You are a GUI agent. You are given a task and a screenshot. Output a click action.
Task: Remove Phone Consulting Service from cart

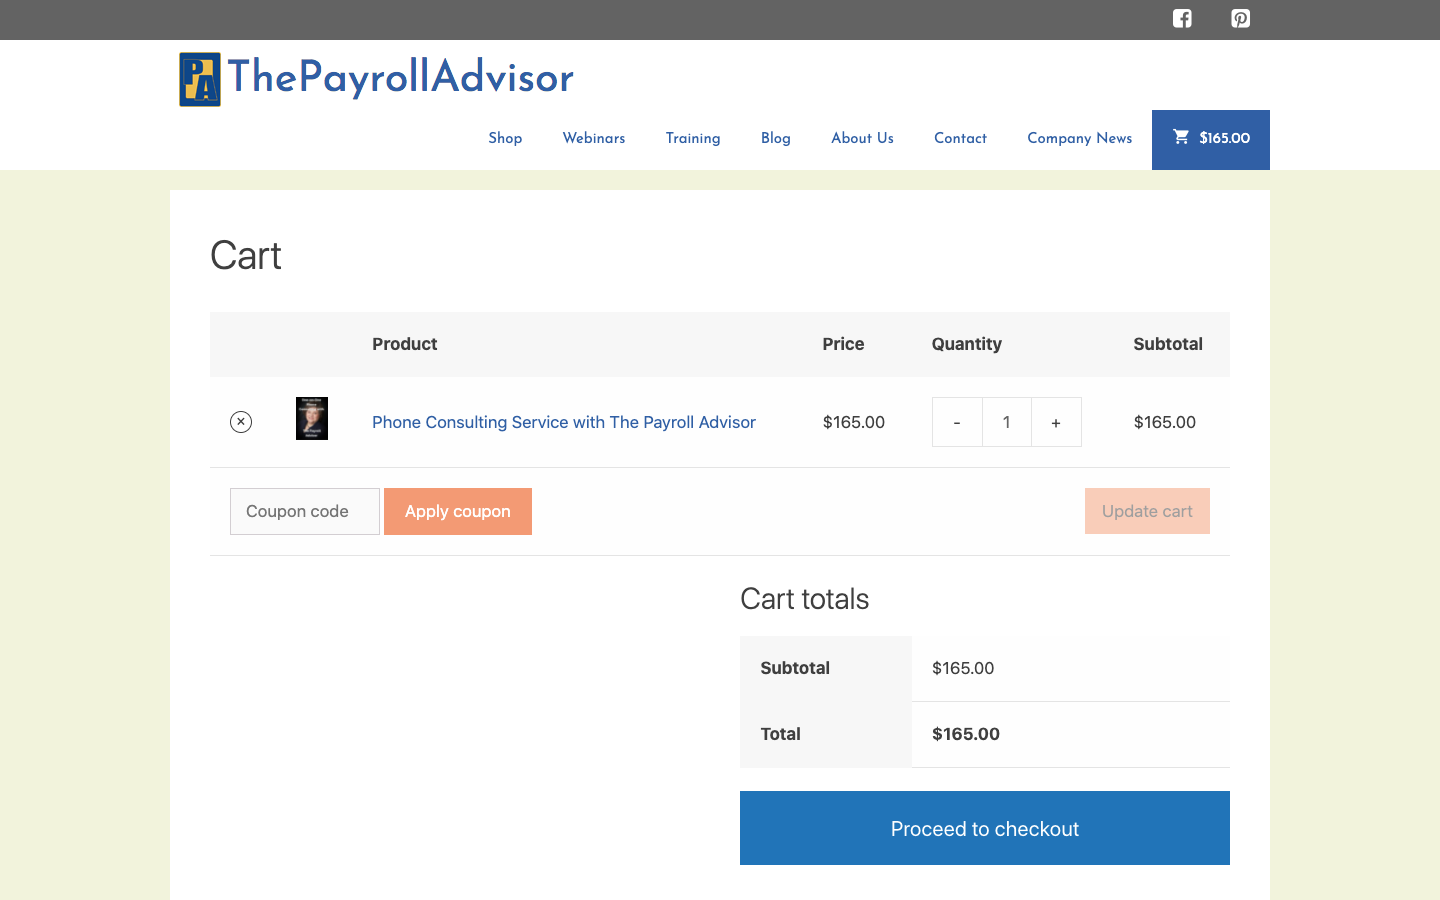click(x=241, y=422)
